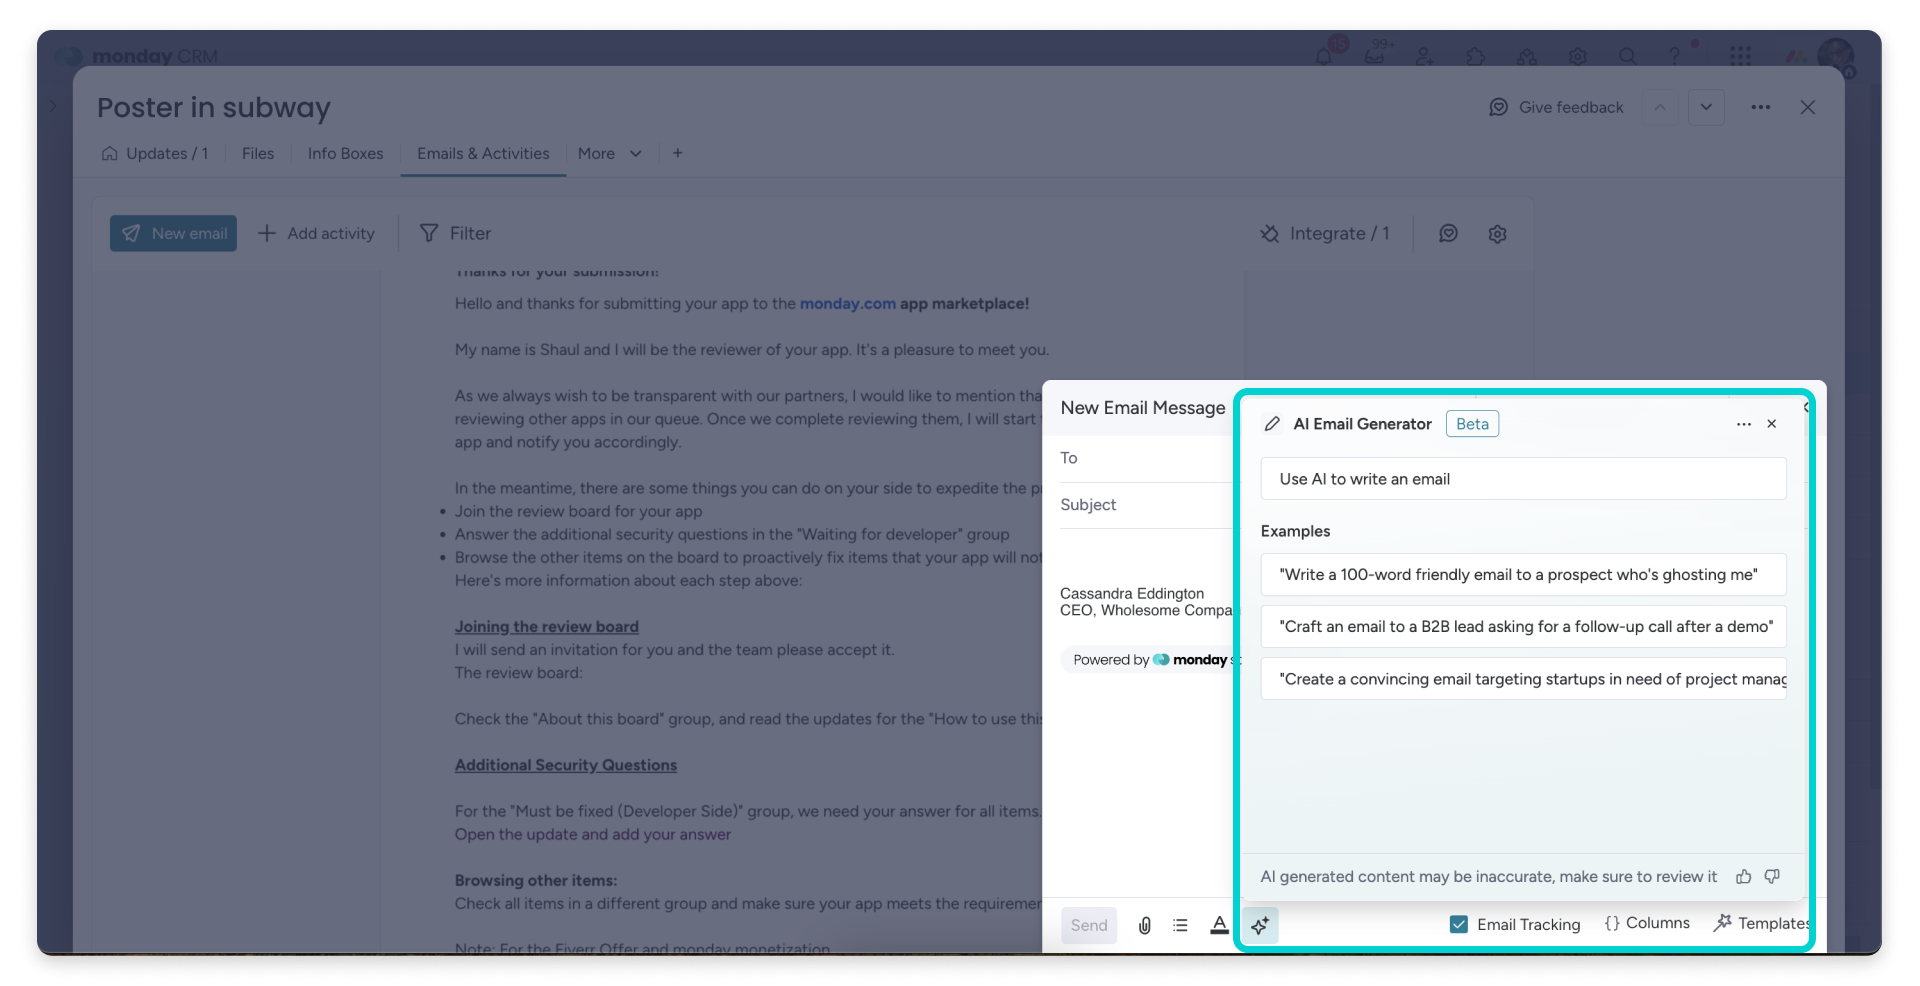The height and width of the screenshot is (986, 1920).
Task: Click the disabled Send button
Action: [x=1089, y=925]
